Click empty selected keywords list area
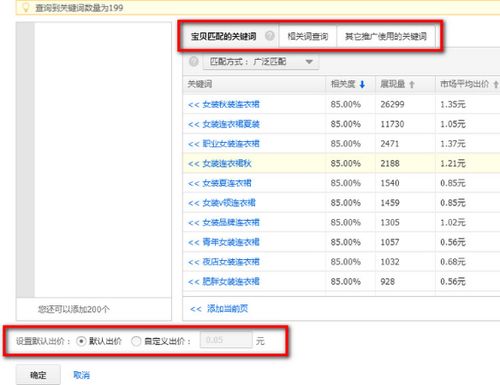The image size is (500, 385). pyautogui.click(x=103, y=160)
